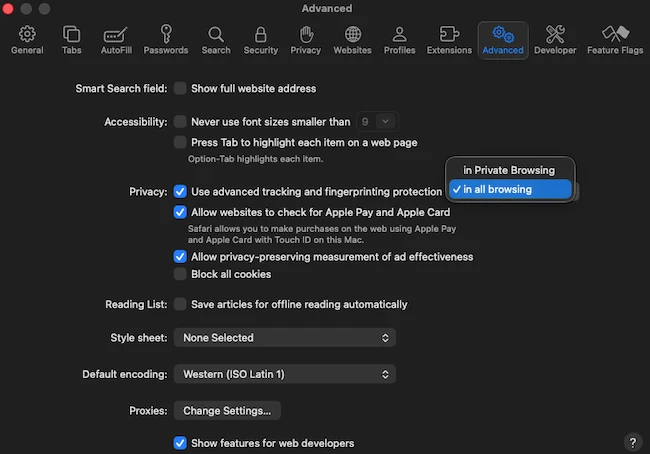Open the Style sheet dropdown
This screenshot has width=650, height=454.
click(284, 338)
